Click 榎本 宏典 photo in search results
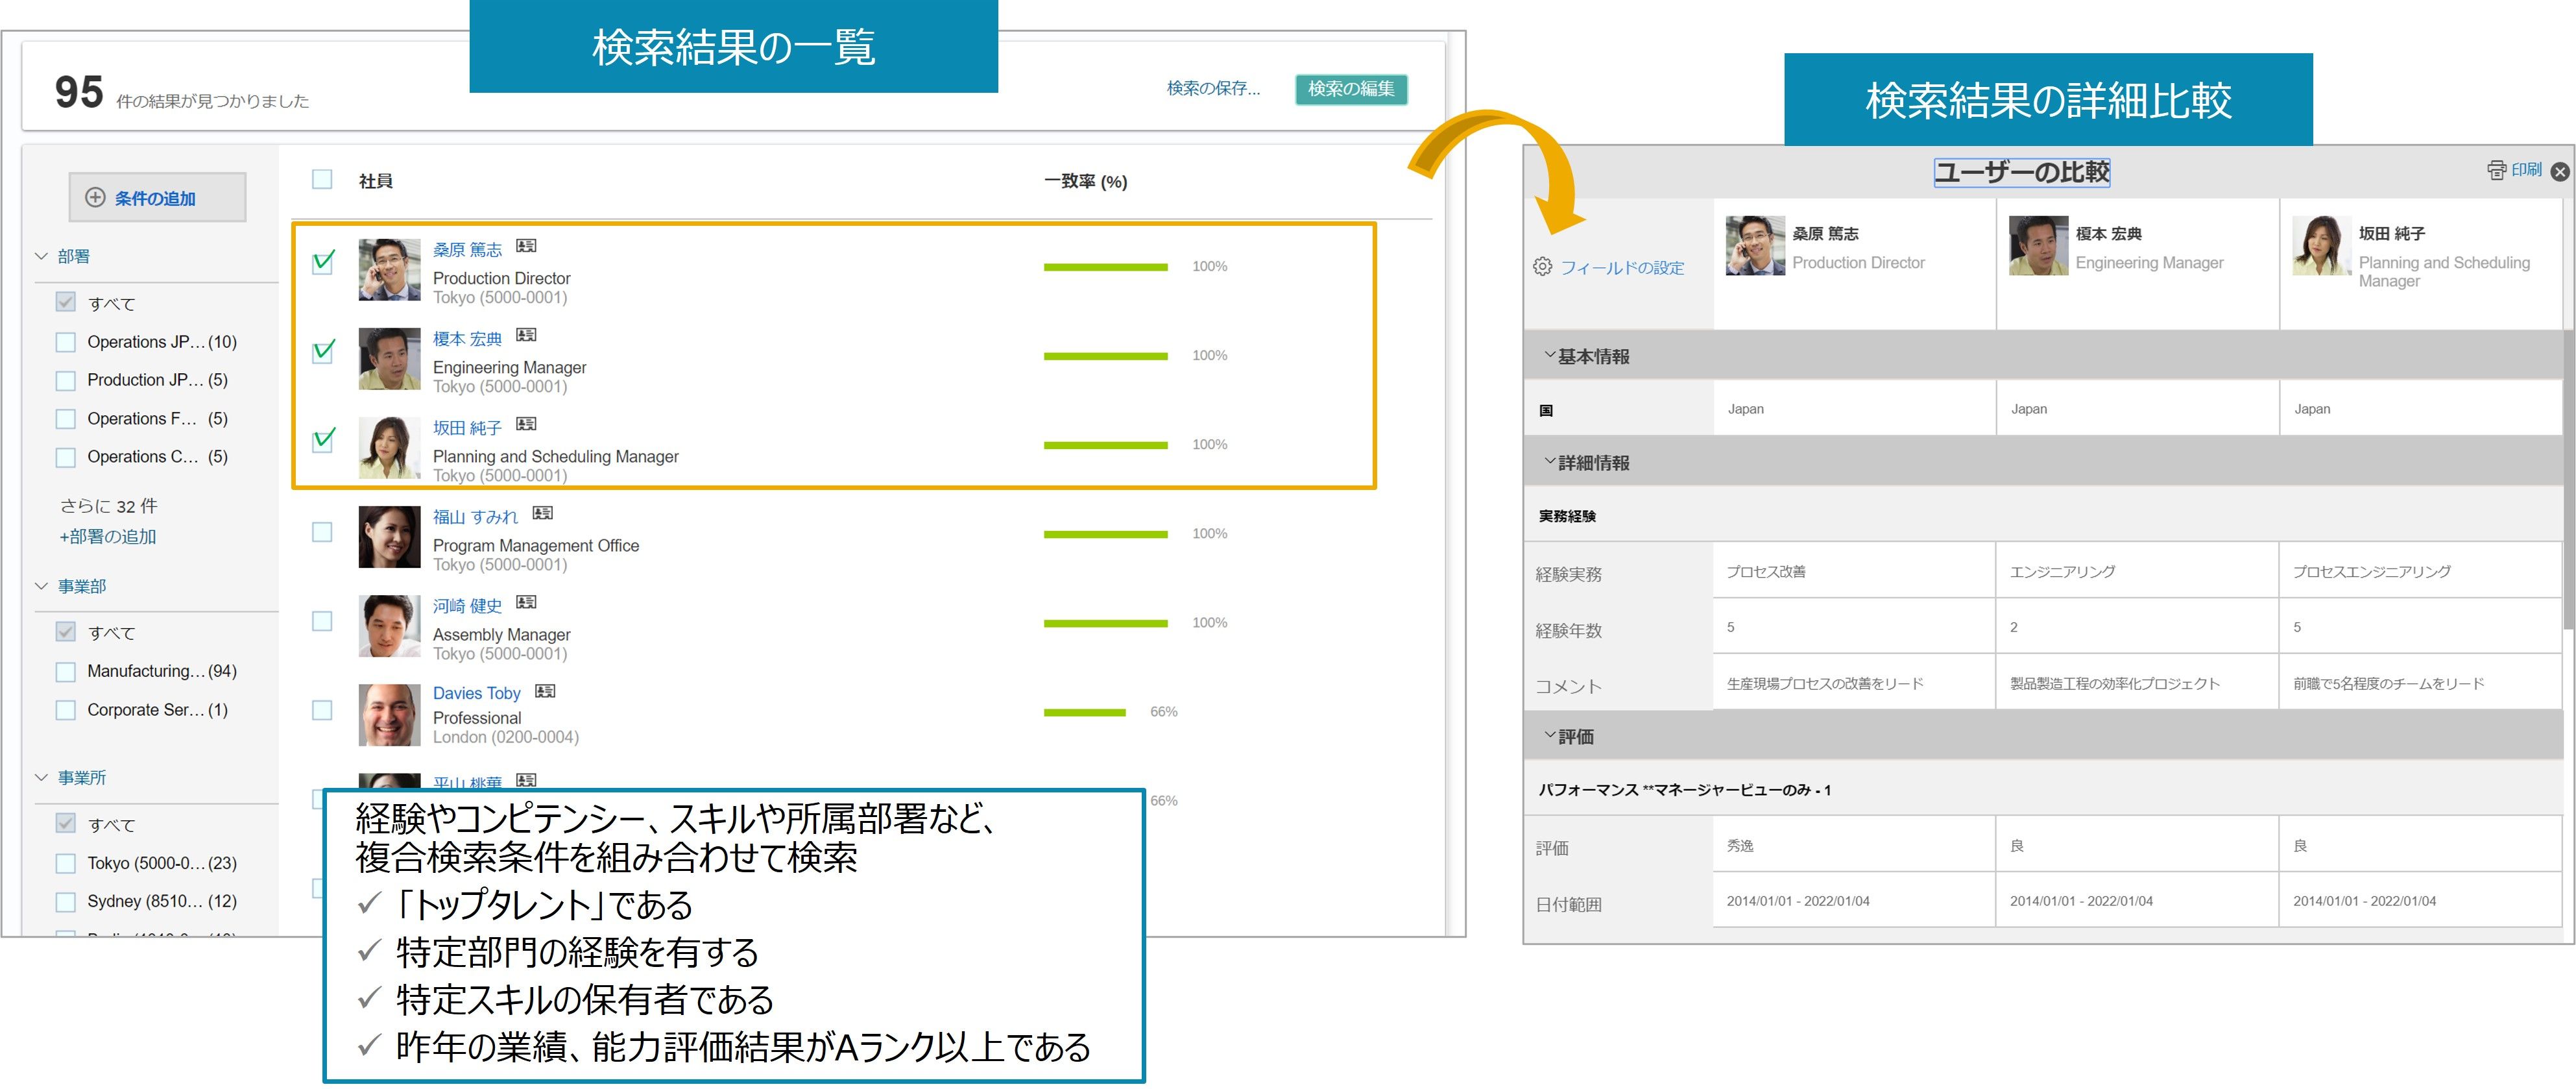The width and height of the screenshot is (2576, 1089). coord(389,359)
